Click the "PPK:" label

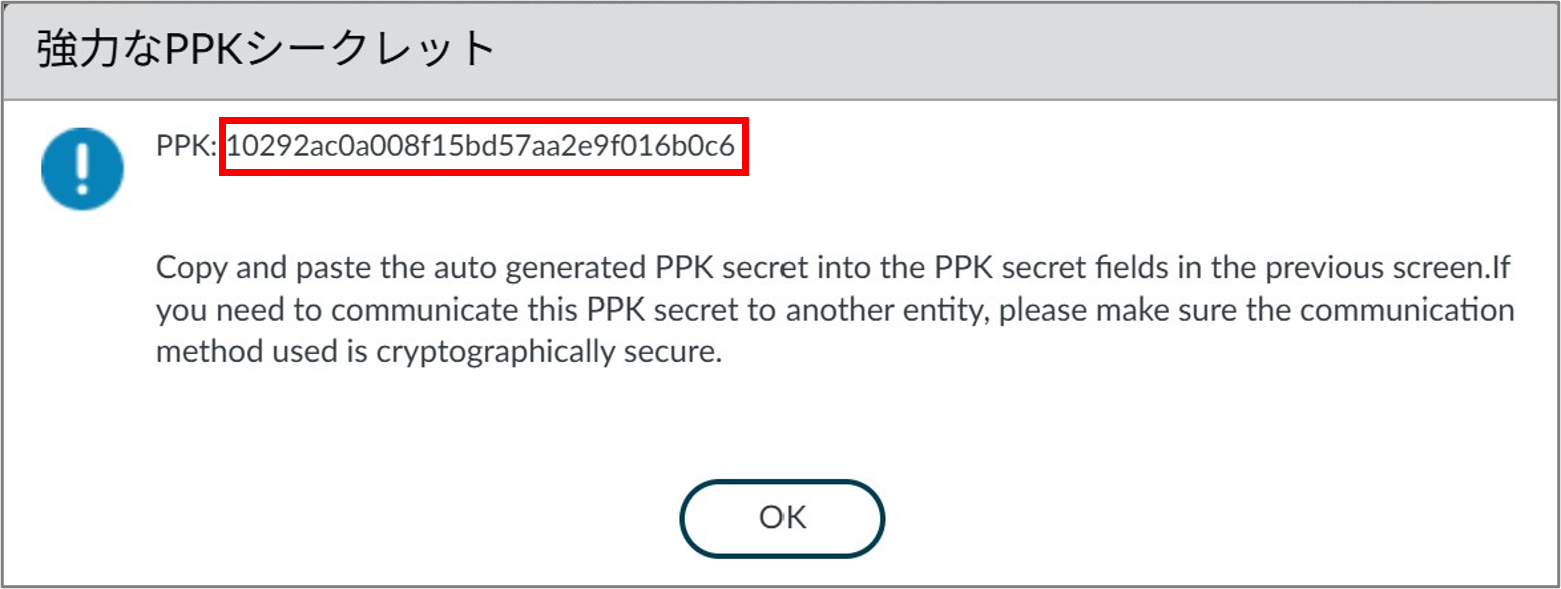point(188,147)
